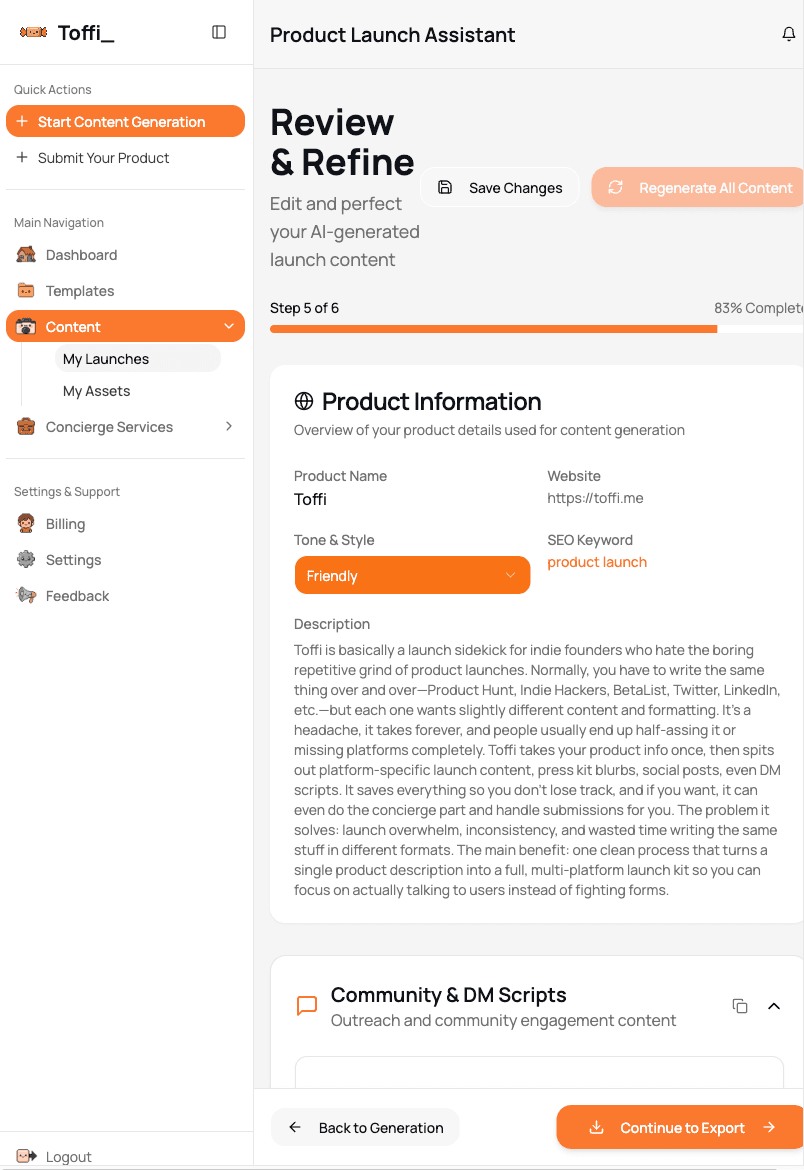Click the Product Launch Assistant title
The width and height of the screenshot is (804, 1170).
coord(392,34)
